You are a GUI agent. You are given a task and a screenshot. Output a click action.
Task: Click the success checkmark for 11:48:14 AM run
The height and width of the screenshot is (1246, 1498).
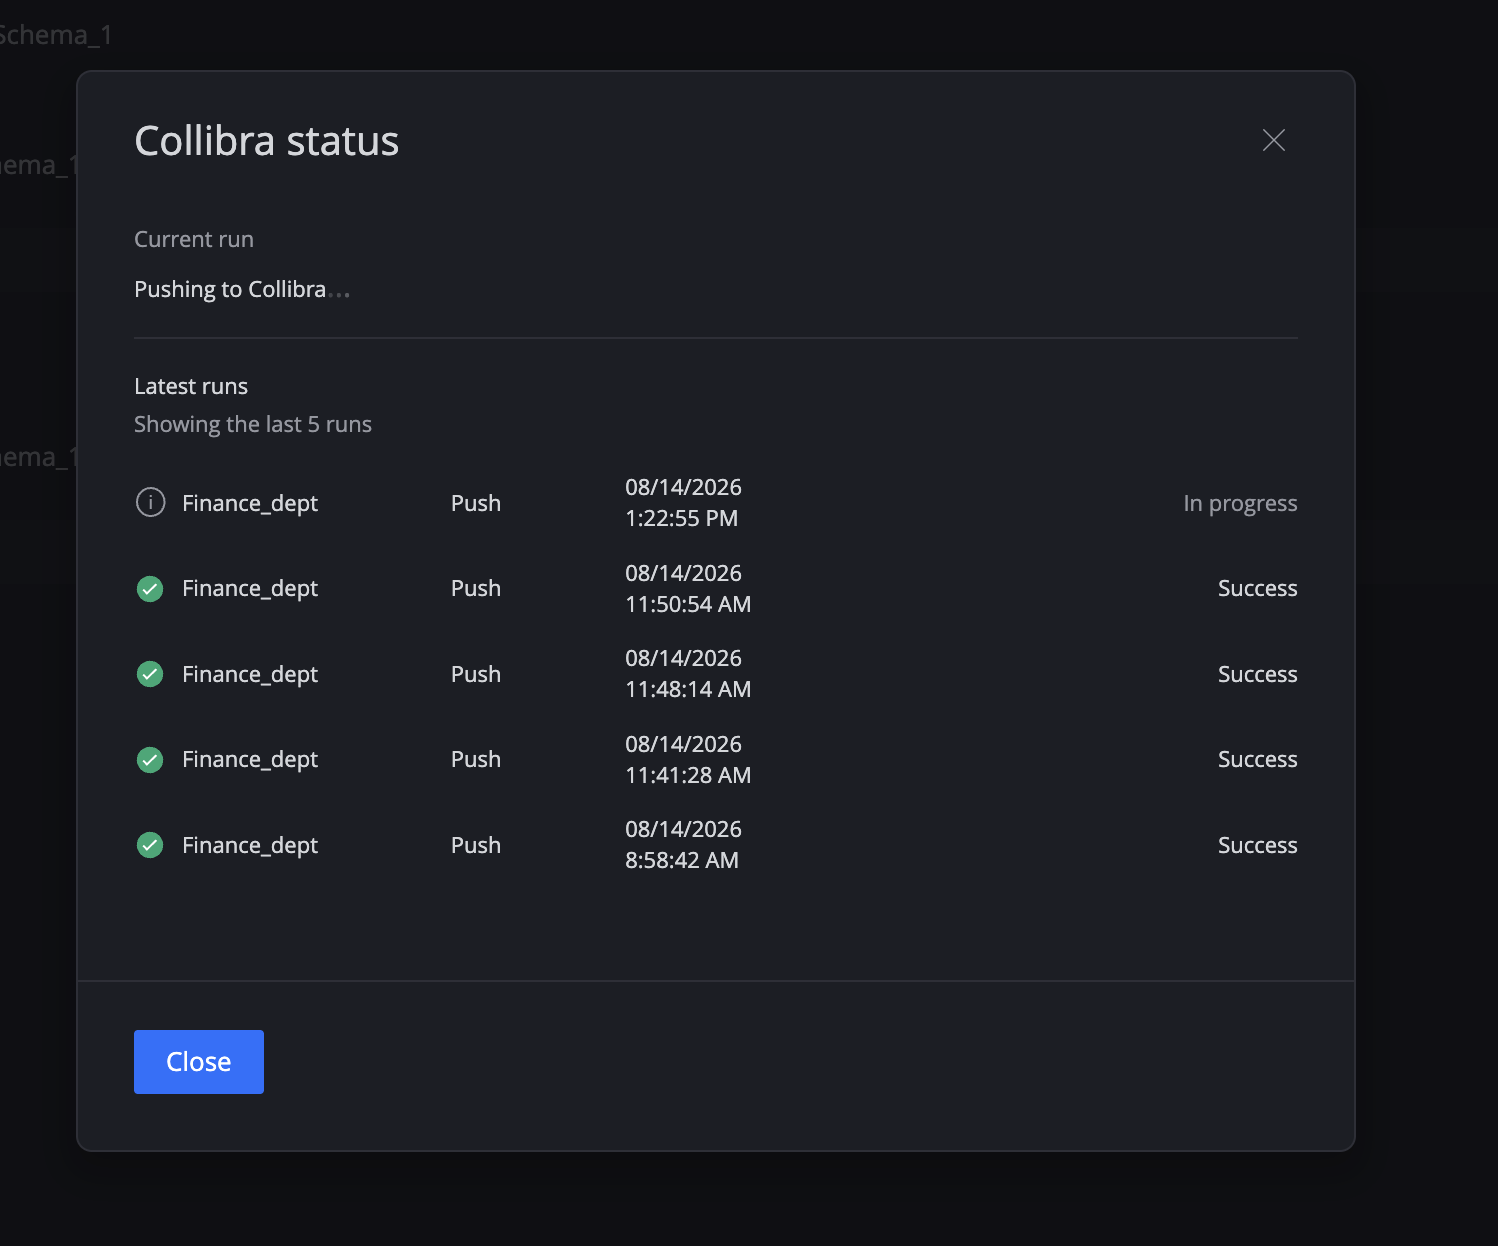(x=150, y=674)
